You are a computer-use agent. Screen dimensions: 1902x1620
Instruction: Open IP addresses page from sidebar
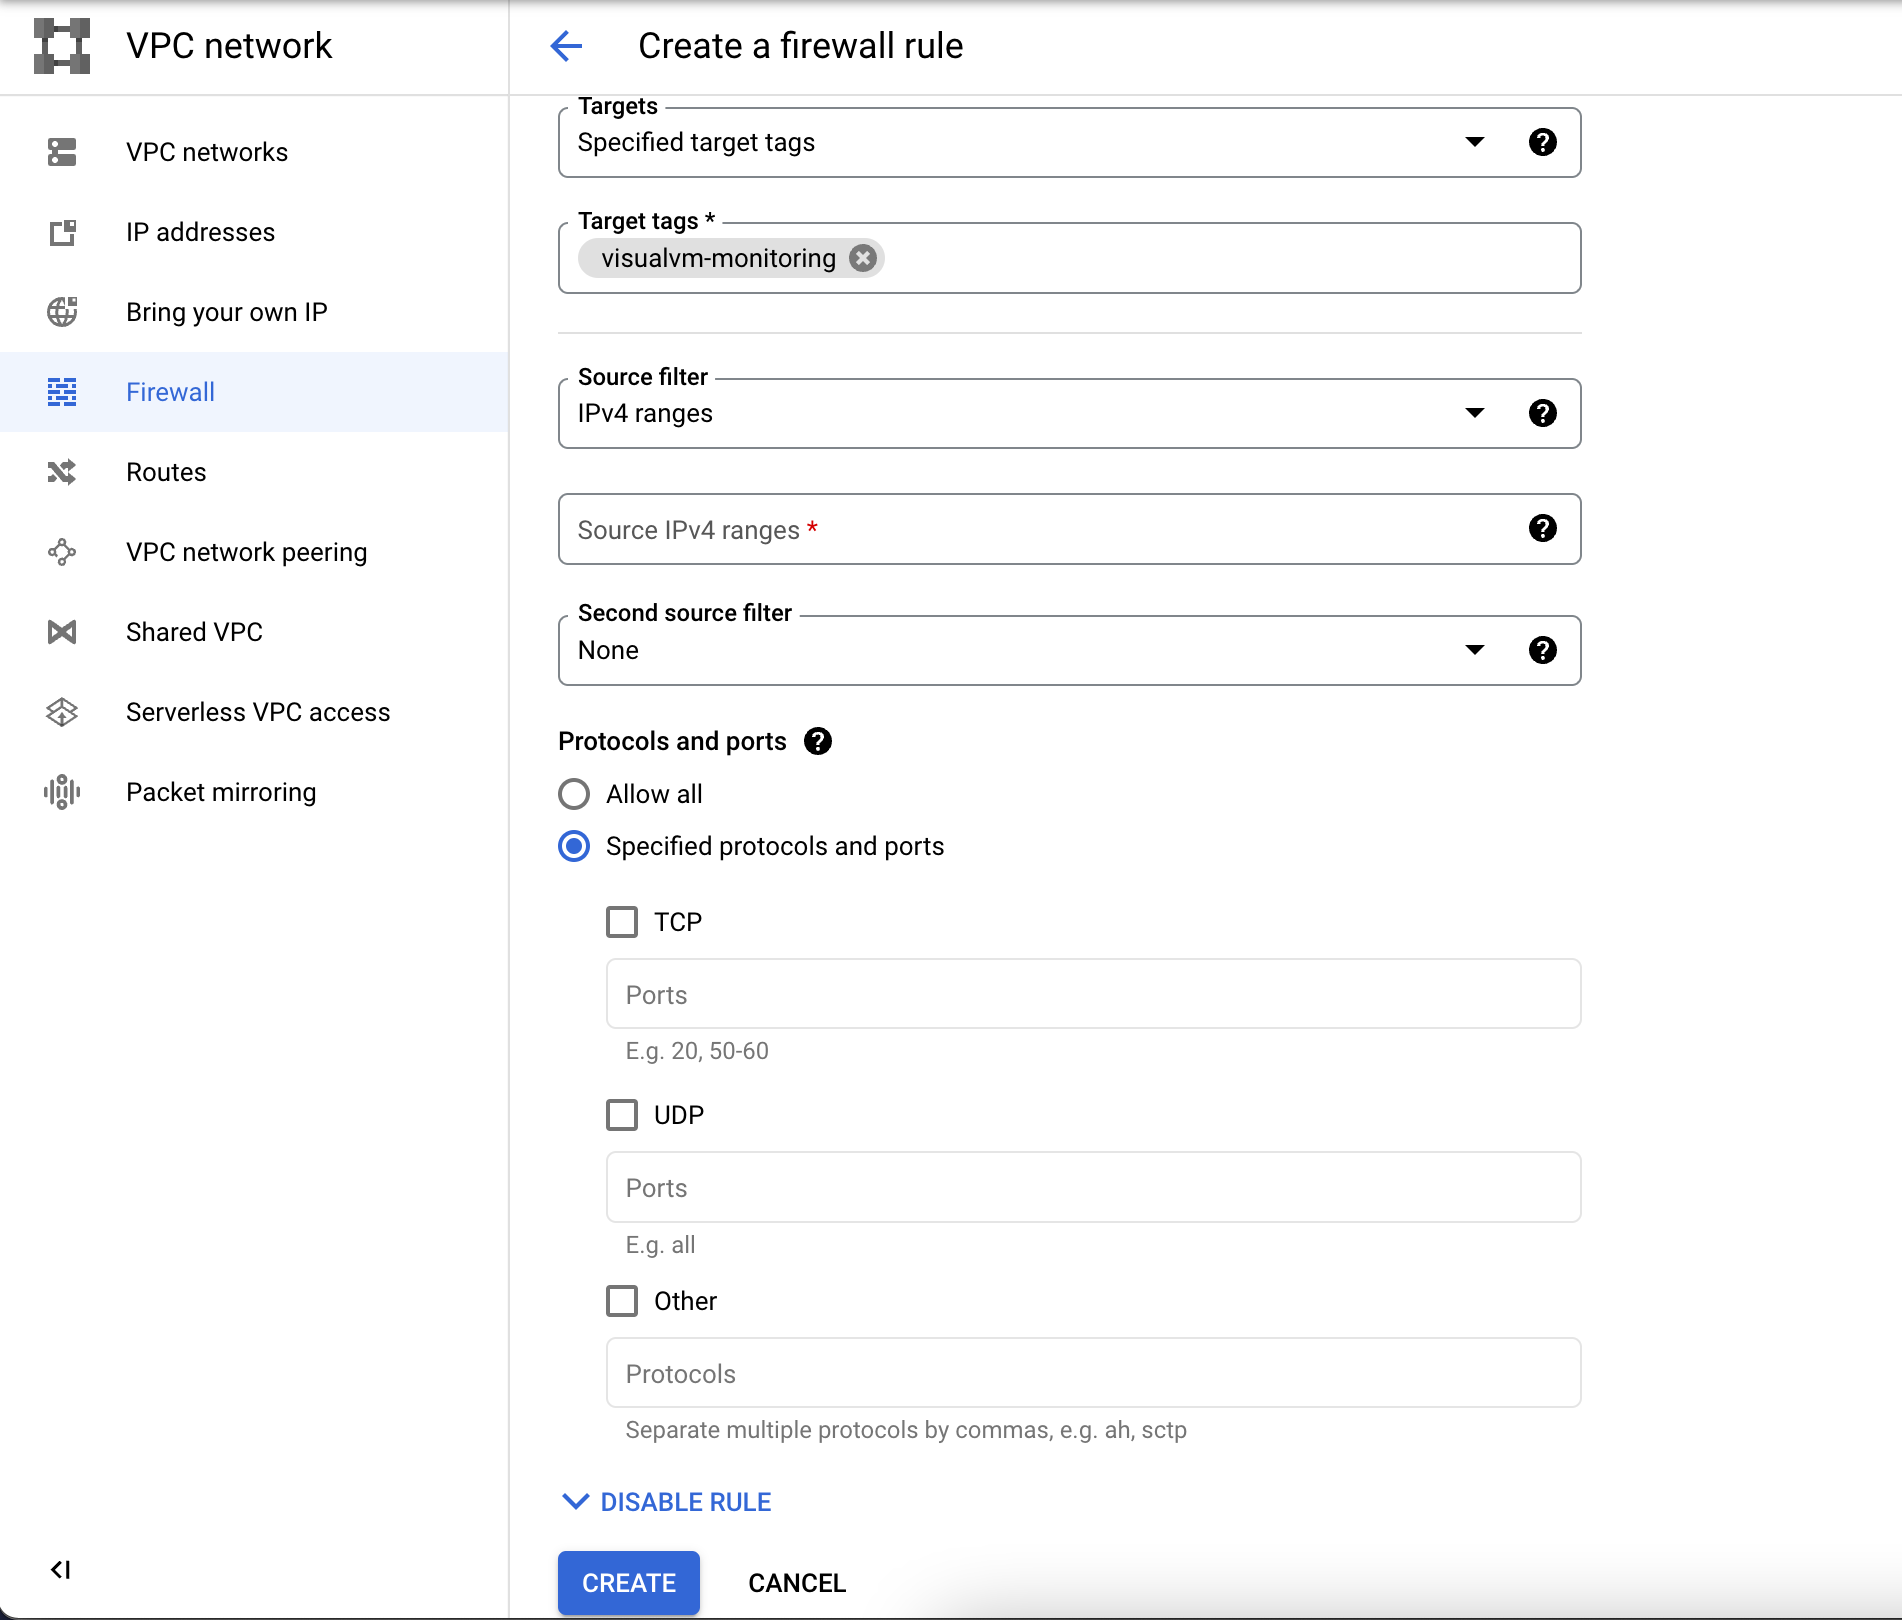(x=200, y=232)
